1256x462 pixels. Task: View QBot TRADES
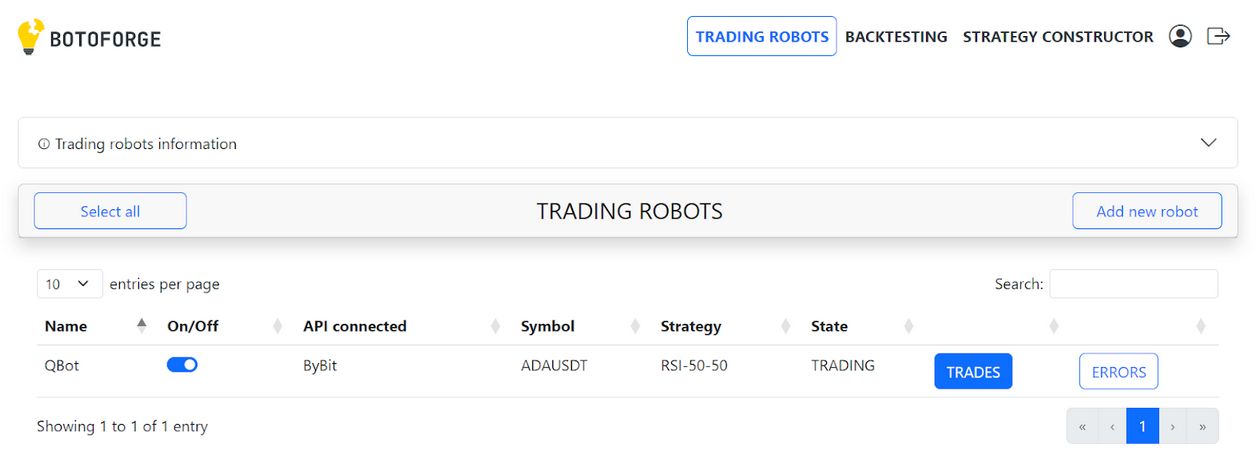click(973, 371)
